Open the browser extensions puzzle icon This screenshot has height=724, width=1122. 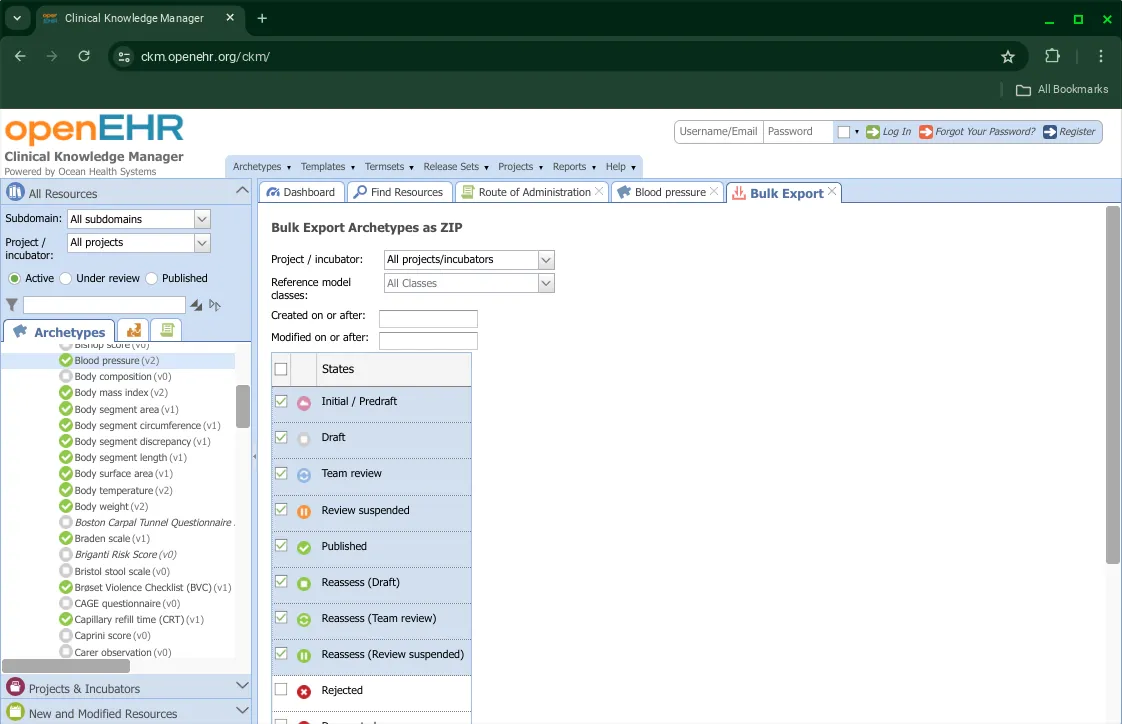[x=1052, y=57]
